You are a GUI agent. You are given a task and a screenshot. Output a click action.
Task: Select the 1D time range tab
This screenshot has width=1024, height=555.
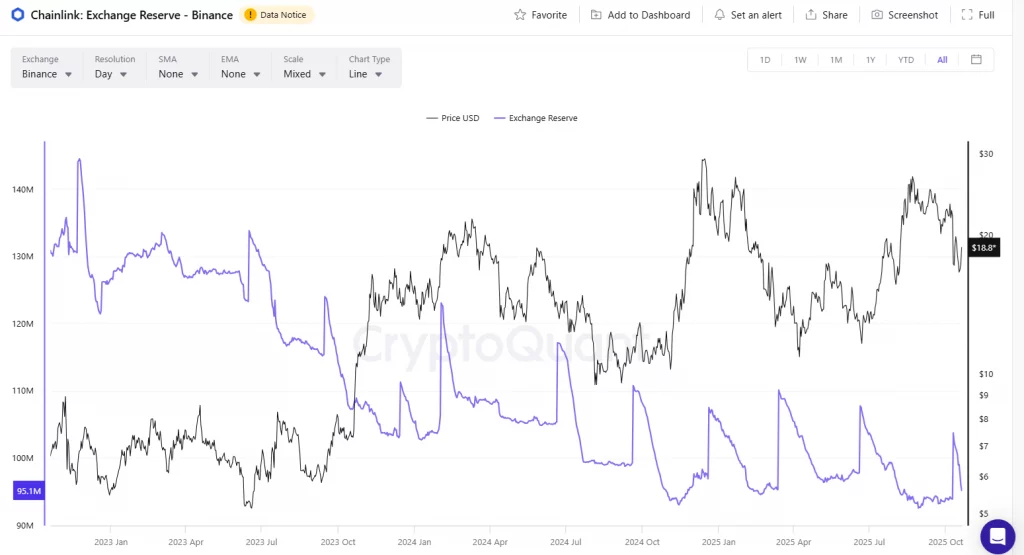(x=765, y=60)
